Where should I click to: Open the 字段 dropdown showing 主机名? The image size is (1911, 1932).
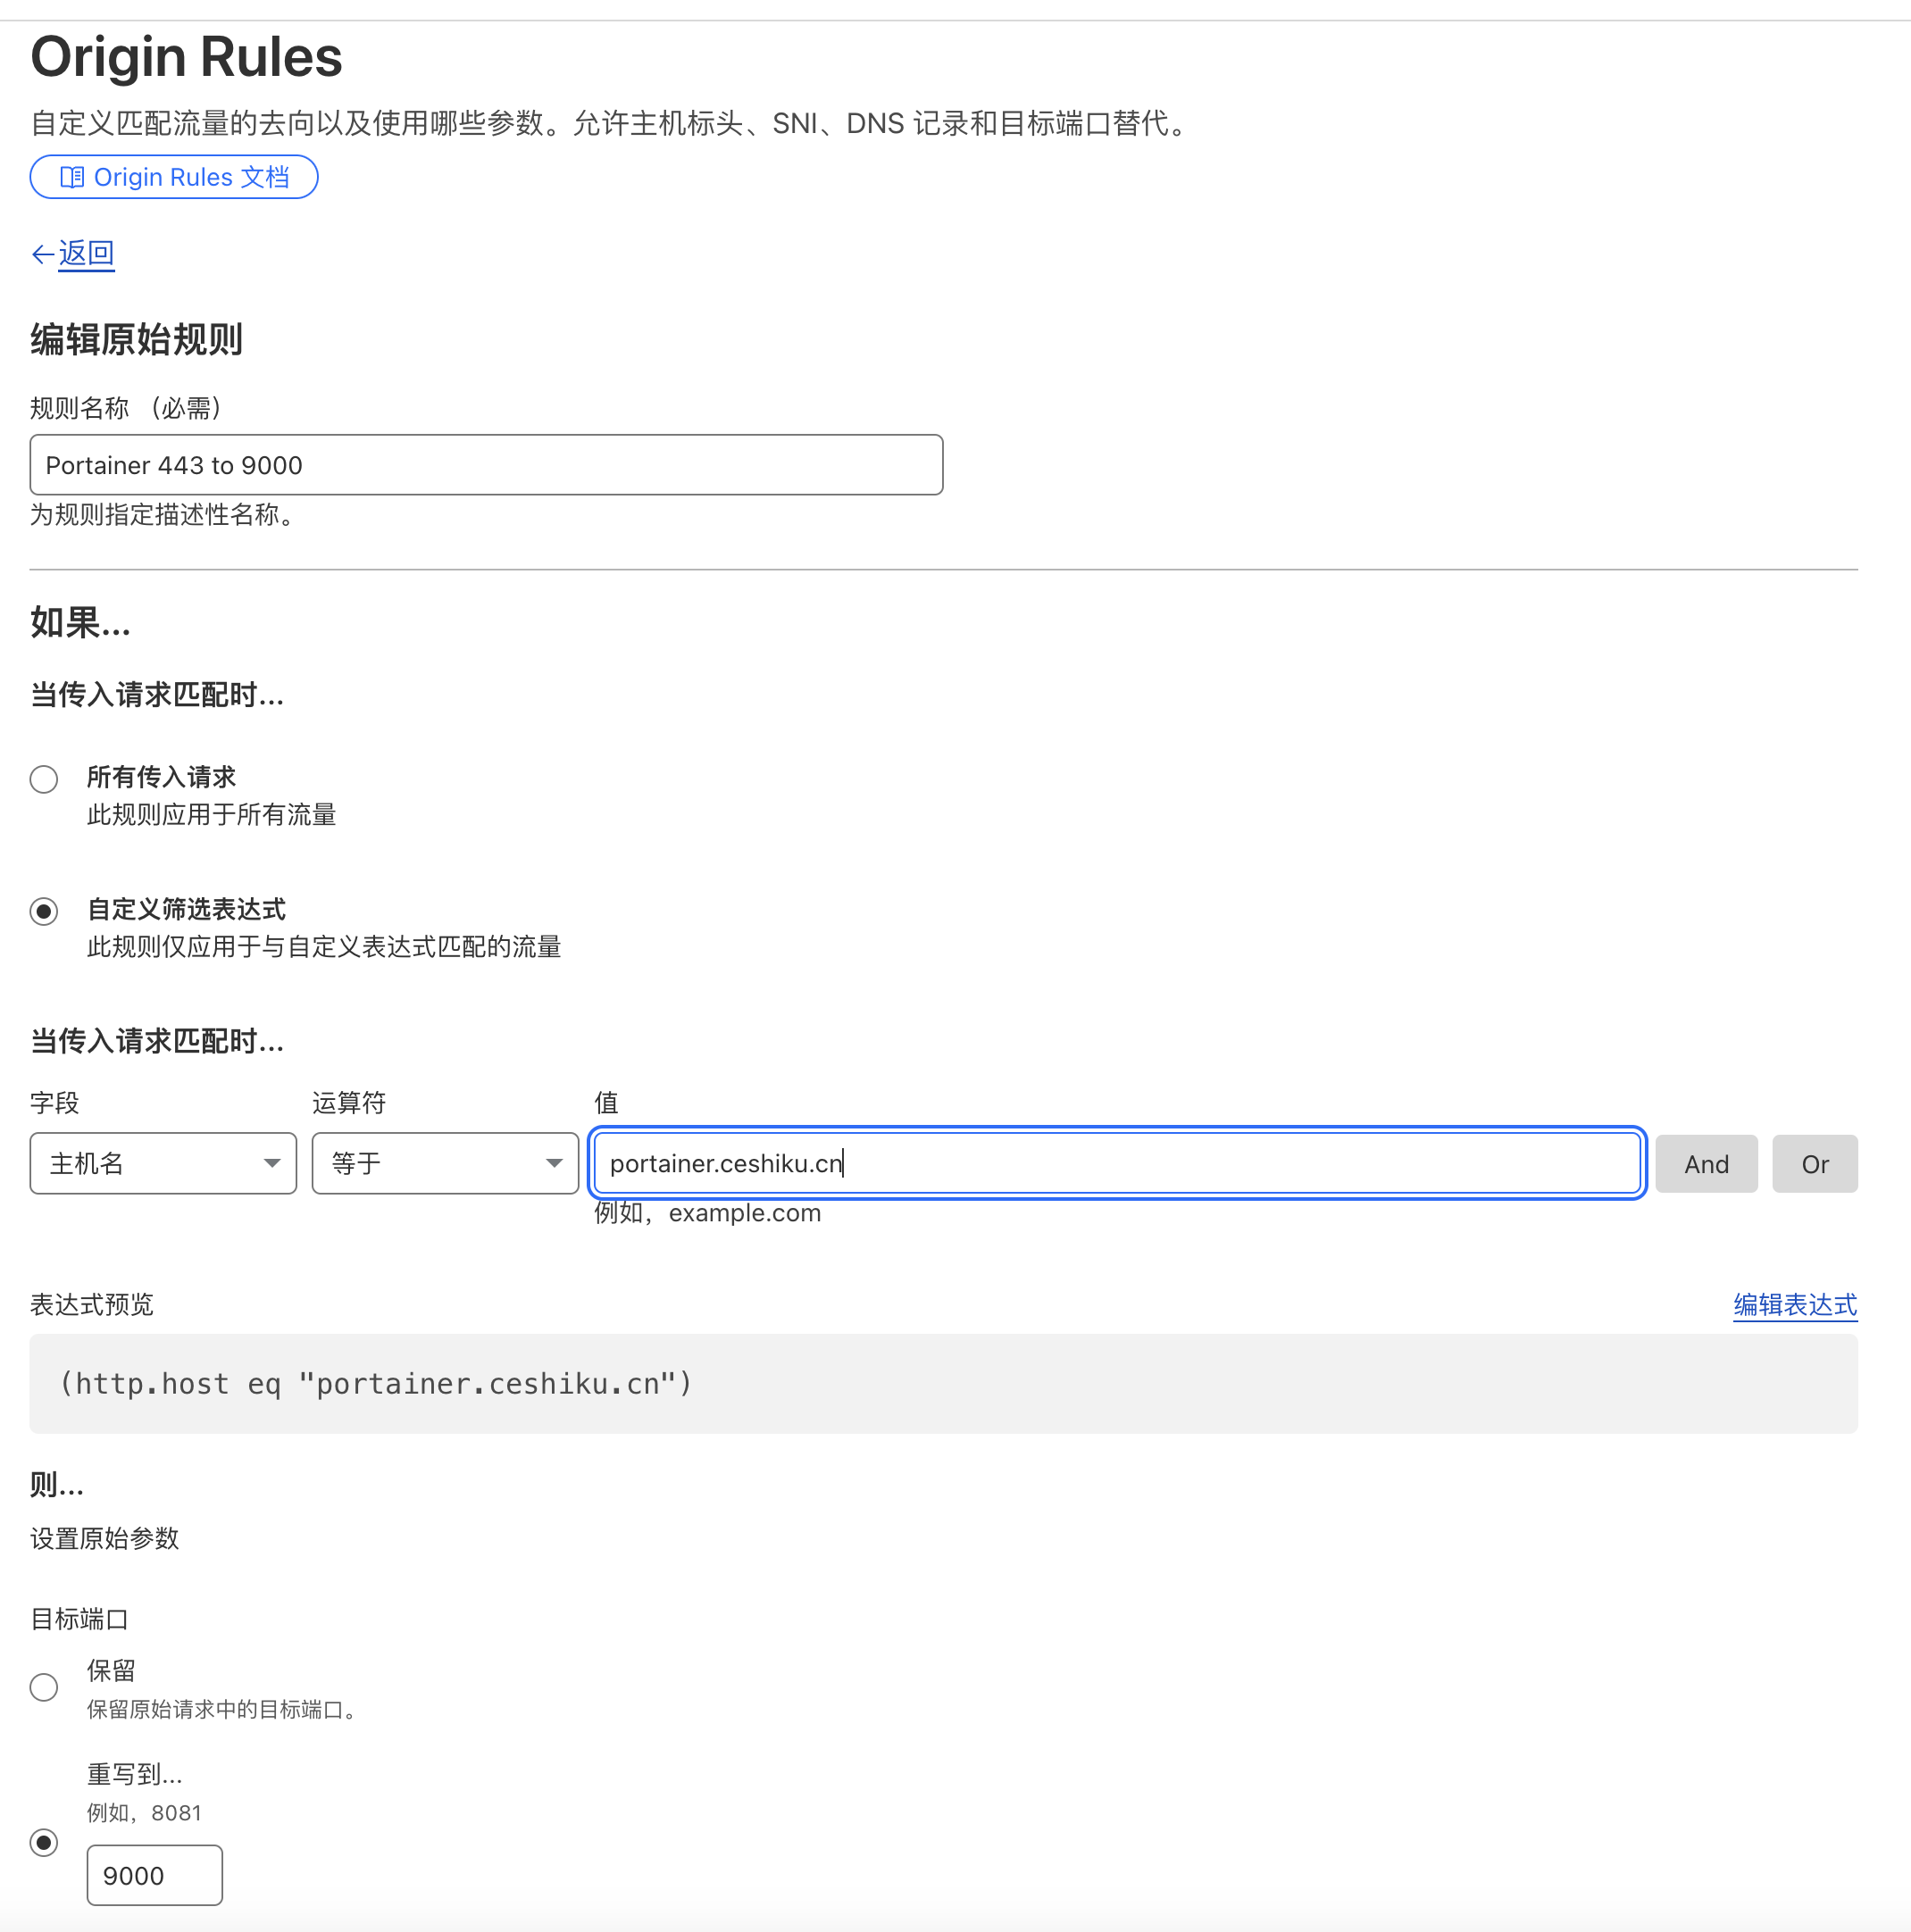click(x=163, y=1163)
